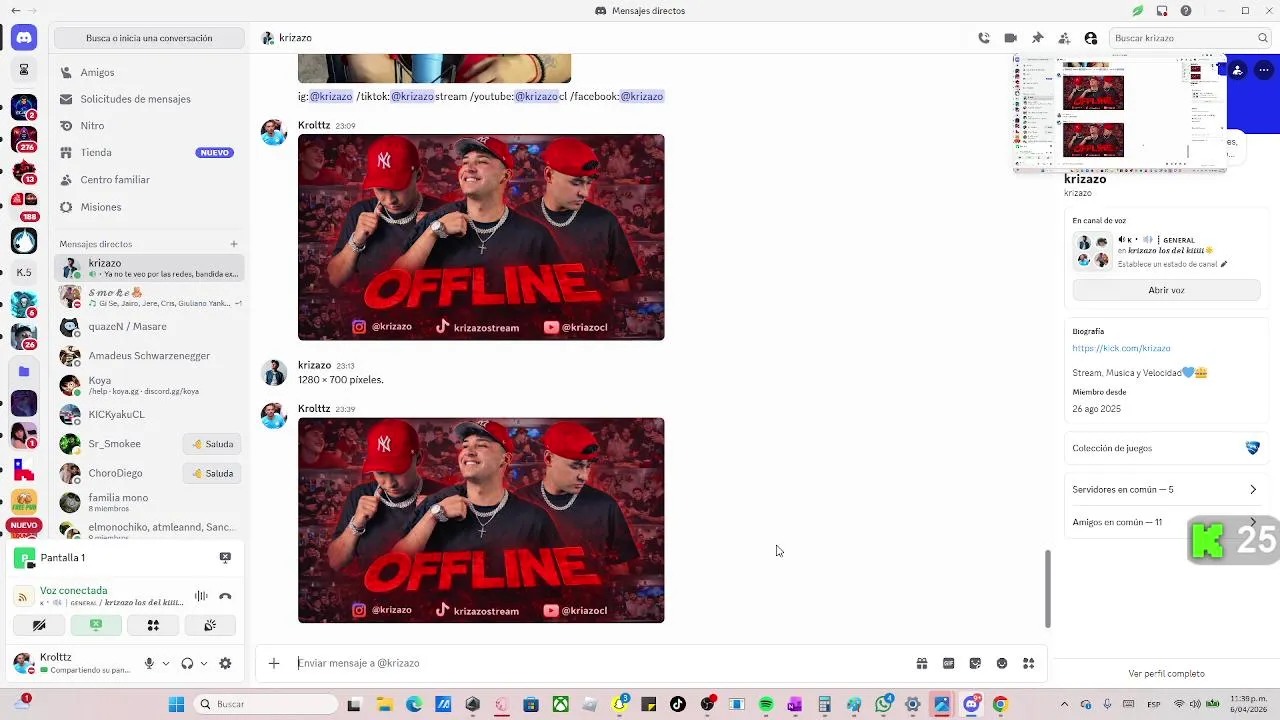Hide the user profile panel icon
The image size is (1280, 720).
coord(1091,38)
